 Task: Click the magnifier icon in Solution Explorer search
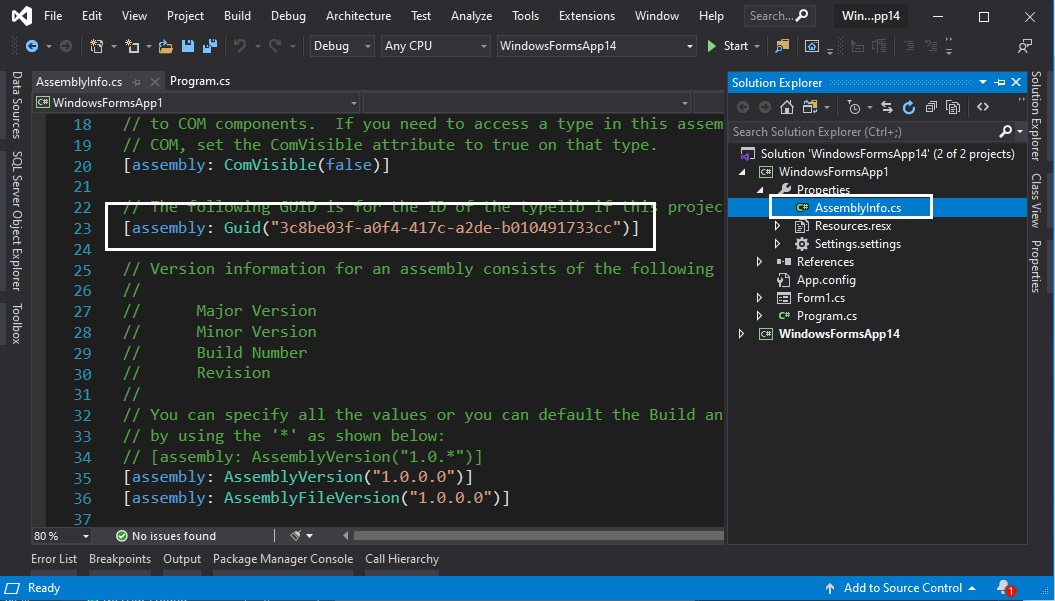(1005, 131)
